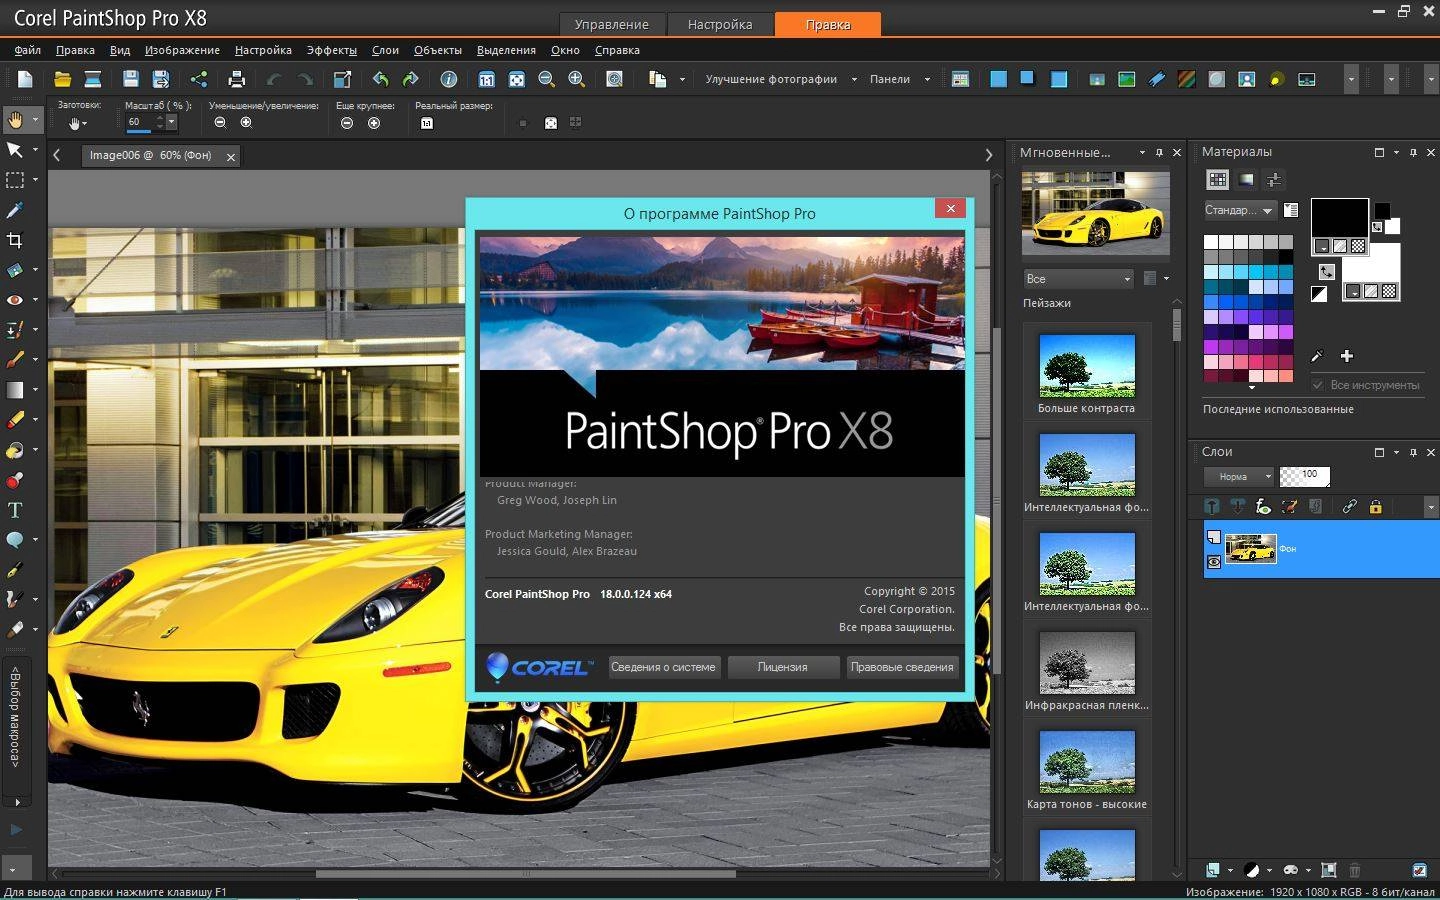This screenshot has width=1440, height=900.
Task: Toggle foreground transparent material button
Action: 1358,246
